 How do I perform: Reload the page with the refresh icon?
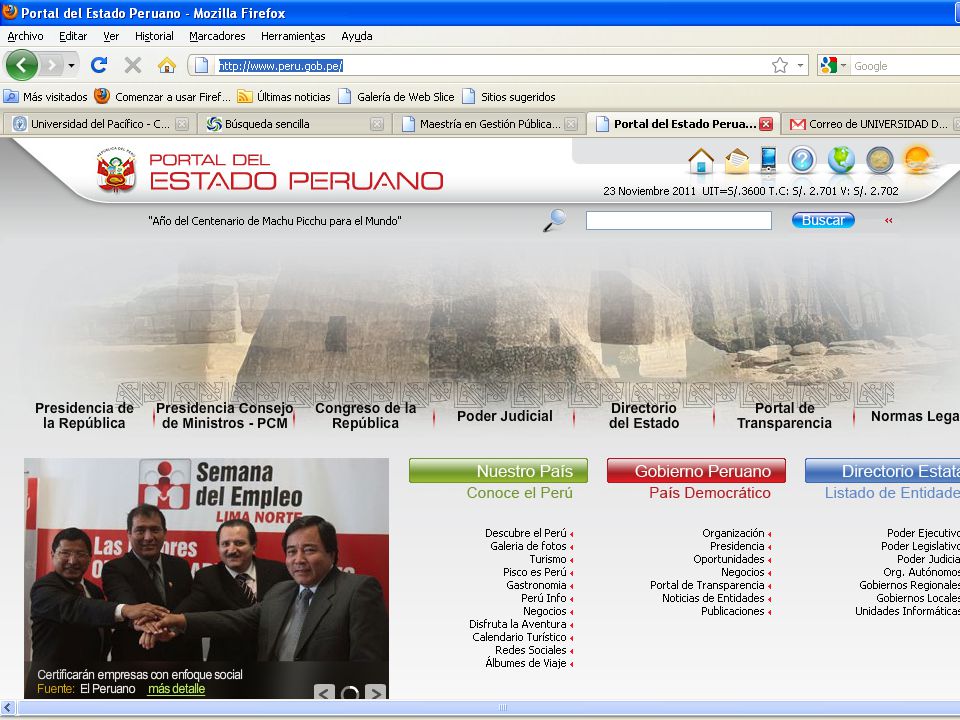(99, 65)
